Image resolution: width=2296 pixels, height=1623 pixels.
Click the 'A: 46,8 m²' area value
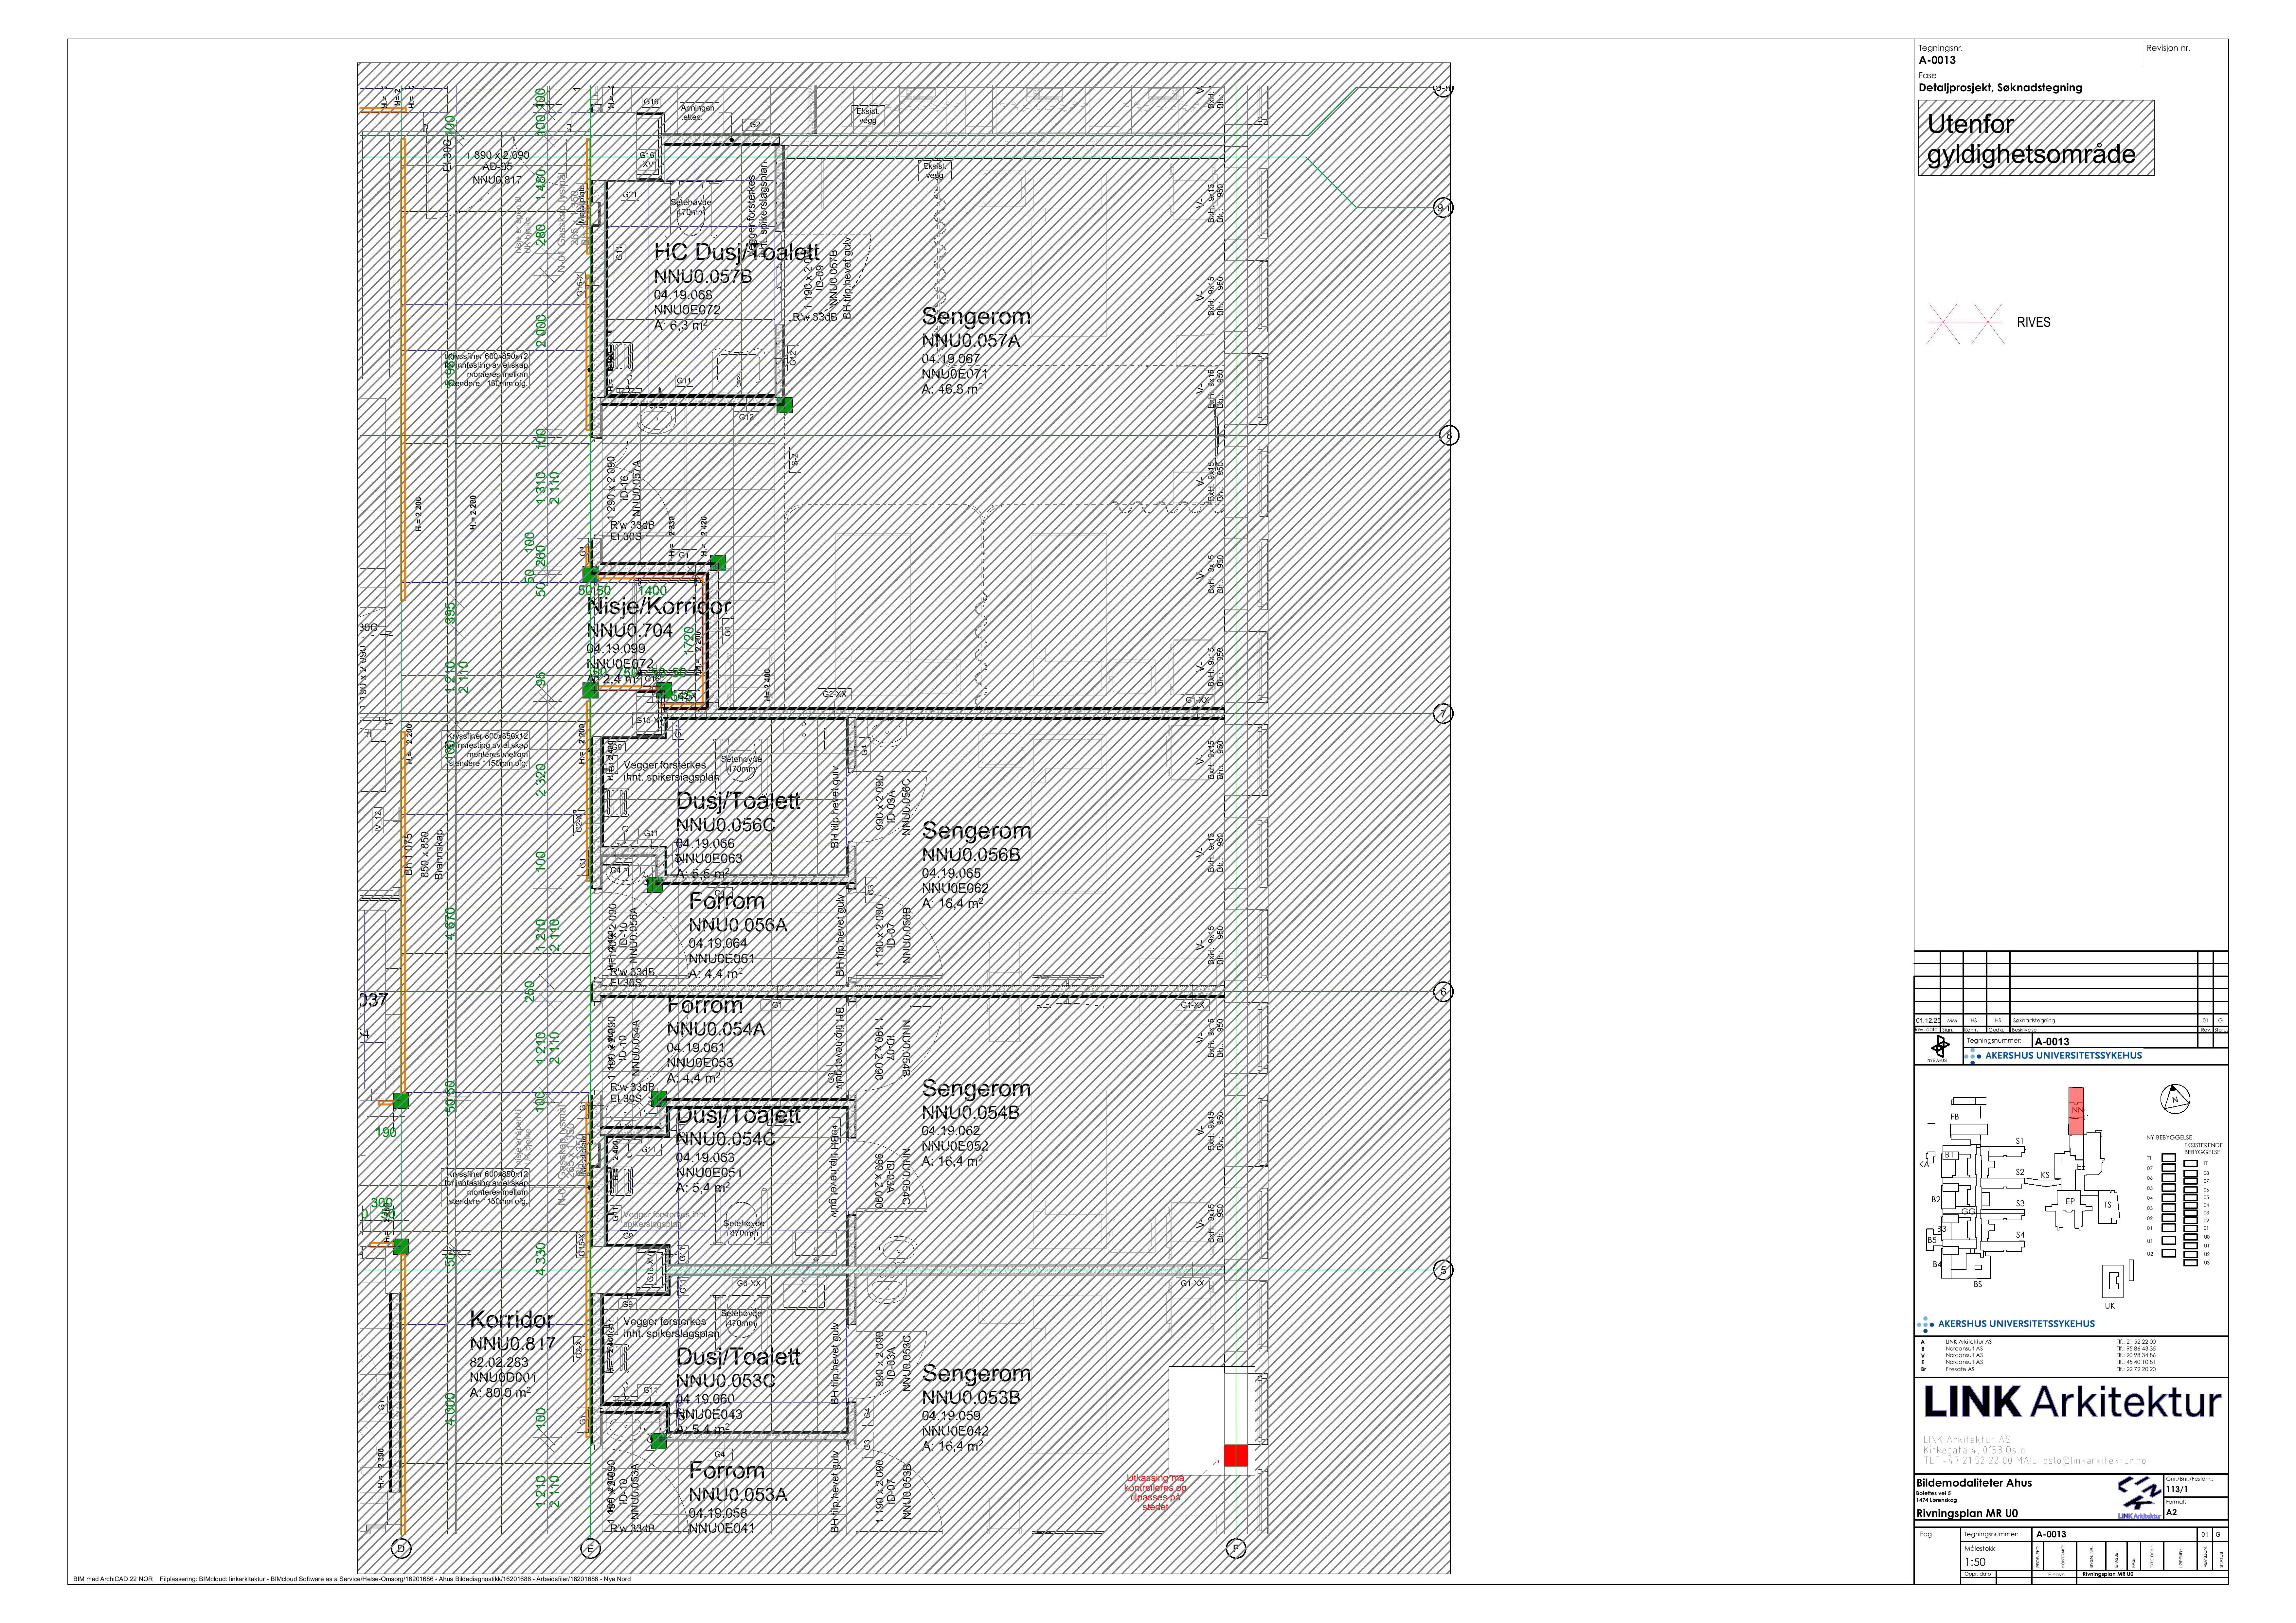952,389
